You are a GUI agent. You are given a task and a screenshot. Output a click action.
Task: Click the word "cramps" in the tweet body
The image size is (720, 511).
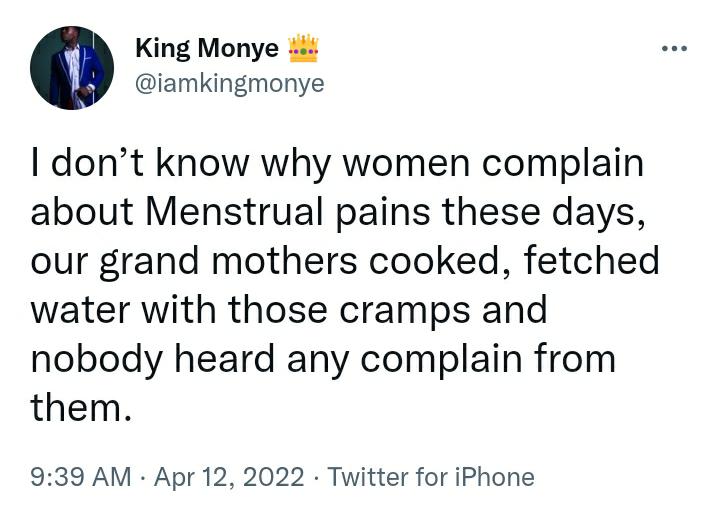coord(405,312)
